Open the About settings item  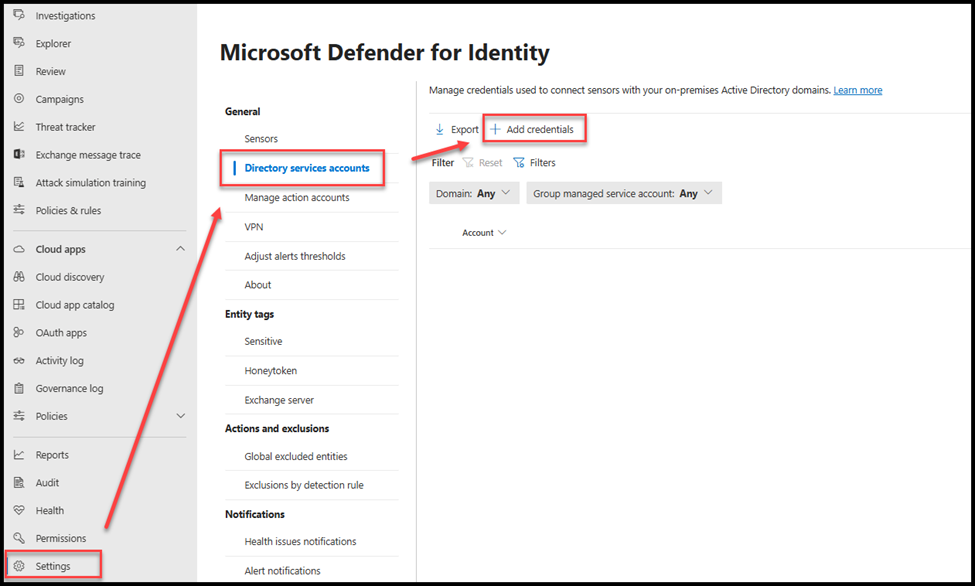pos(257,285)
